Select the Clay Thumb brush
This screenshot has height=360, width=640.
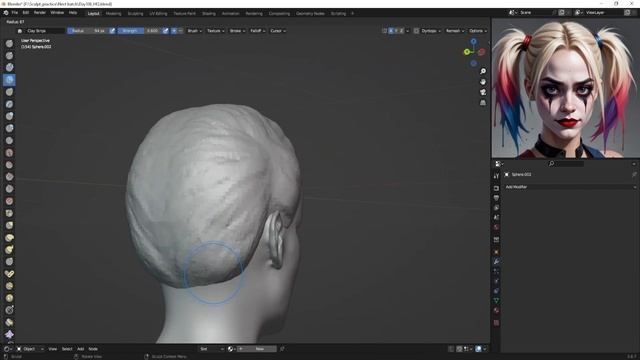[9, 92]
